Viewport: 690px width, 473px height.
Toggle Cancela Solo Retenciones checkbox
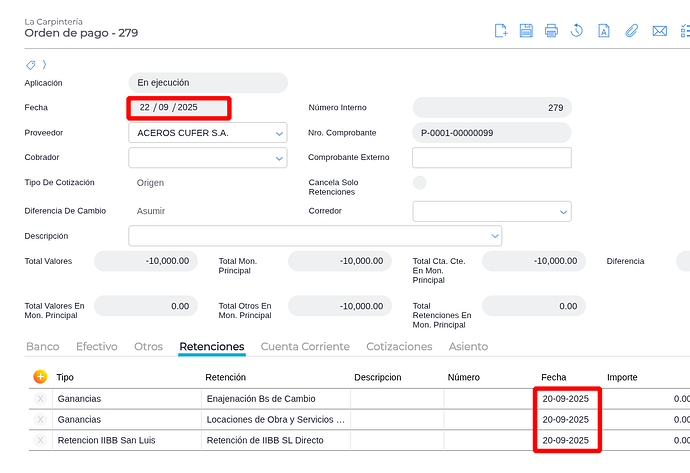[419, 182]
